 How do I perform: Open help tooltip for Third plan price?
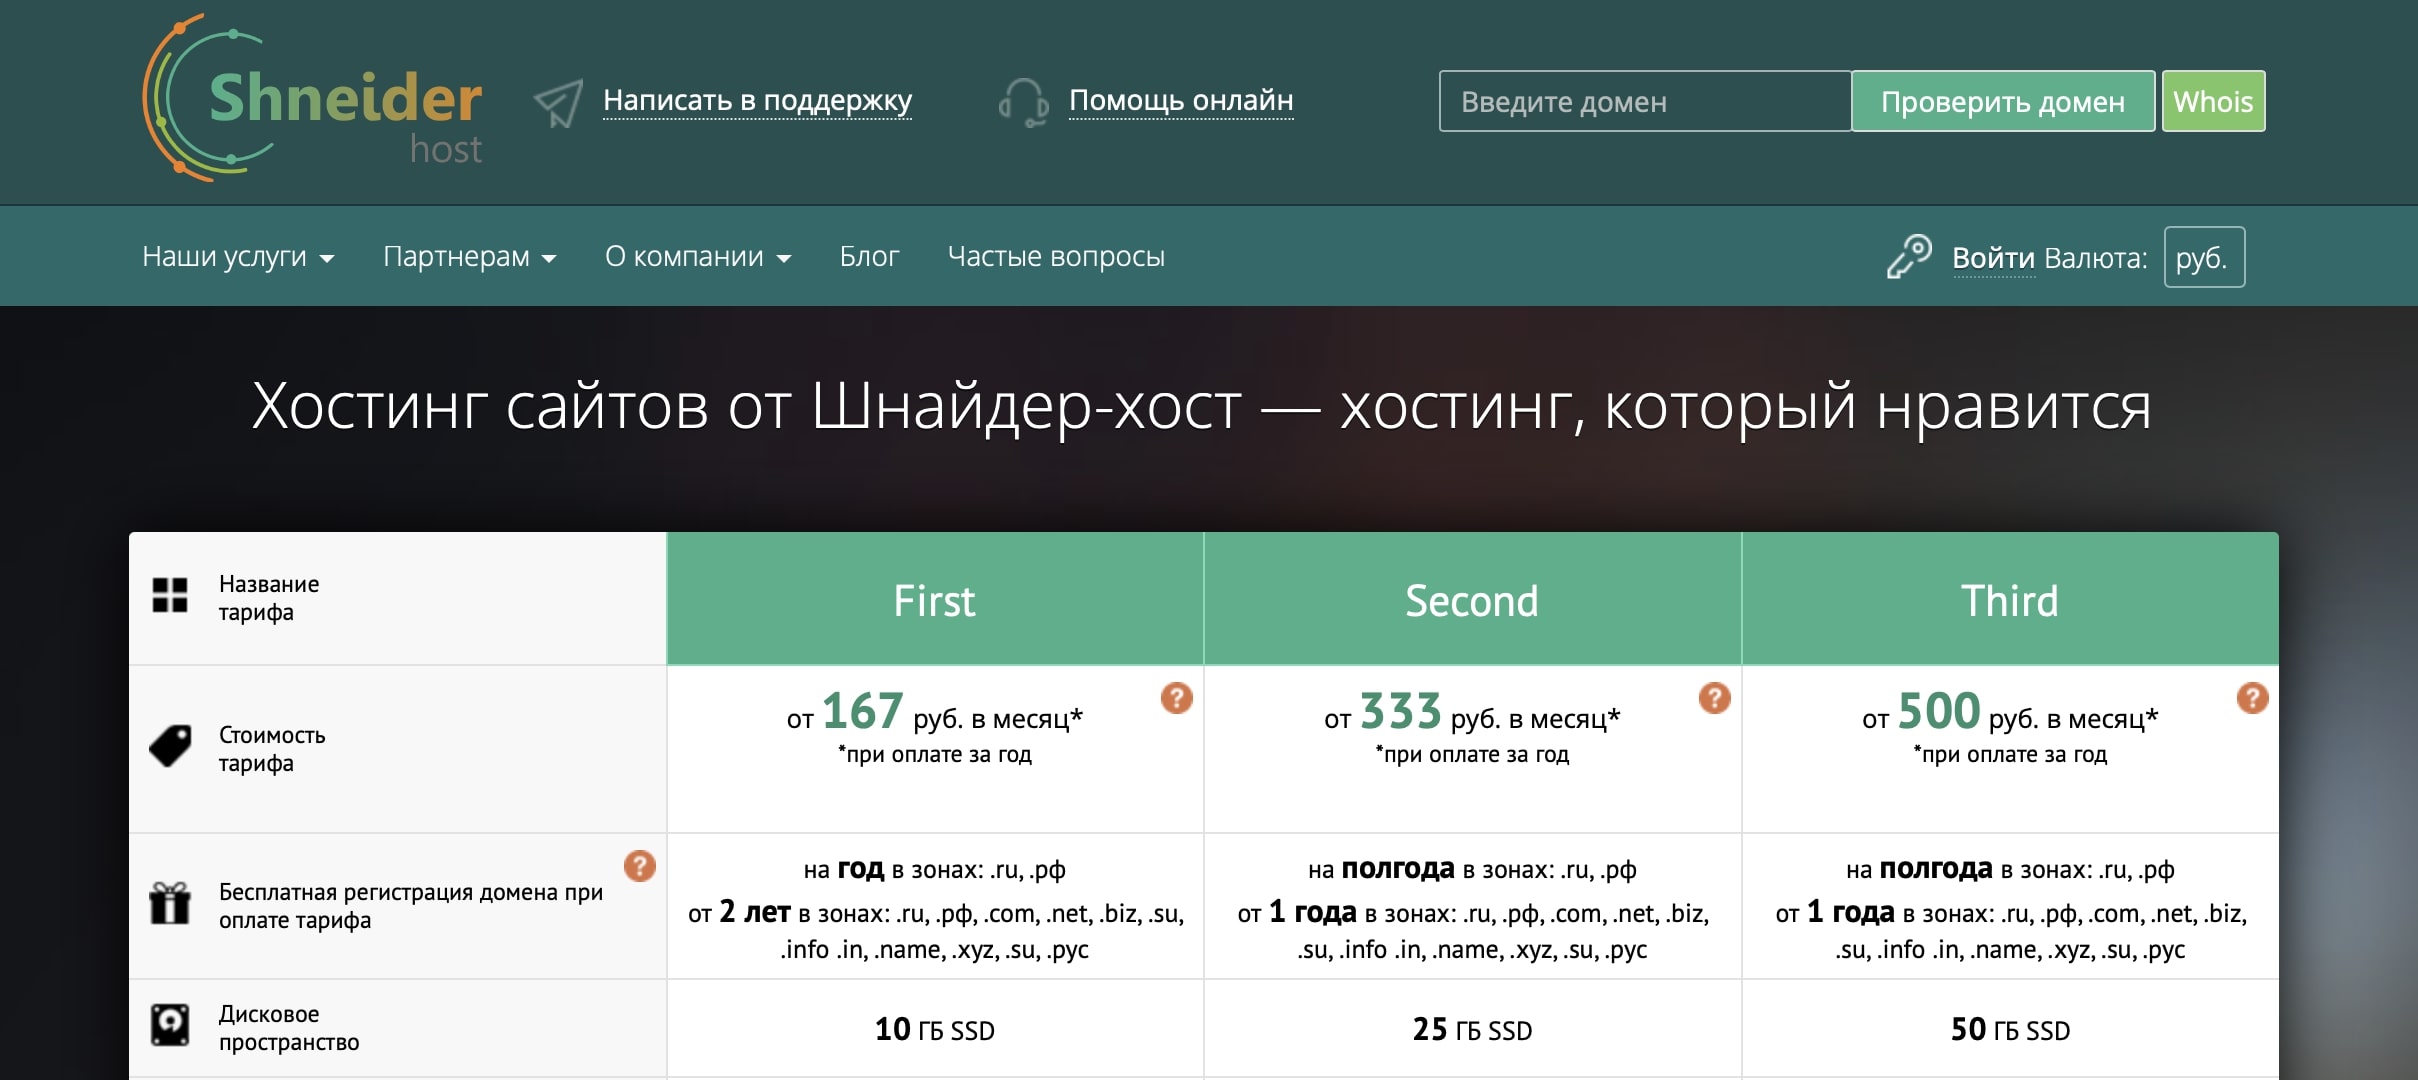point(2253,697)
